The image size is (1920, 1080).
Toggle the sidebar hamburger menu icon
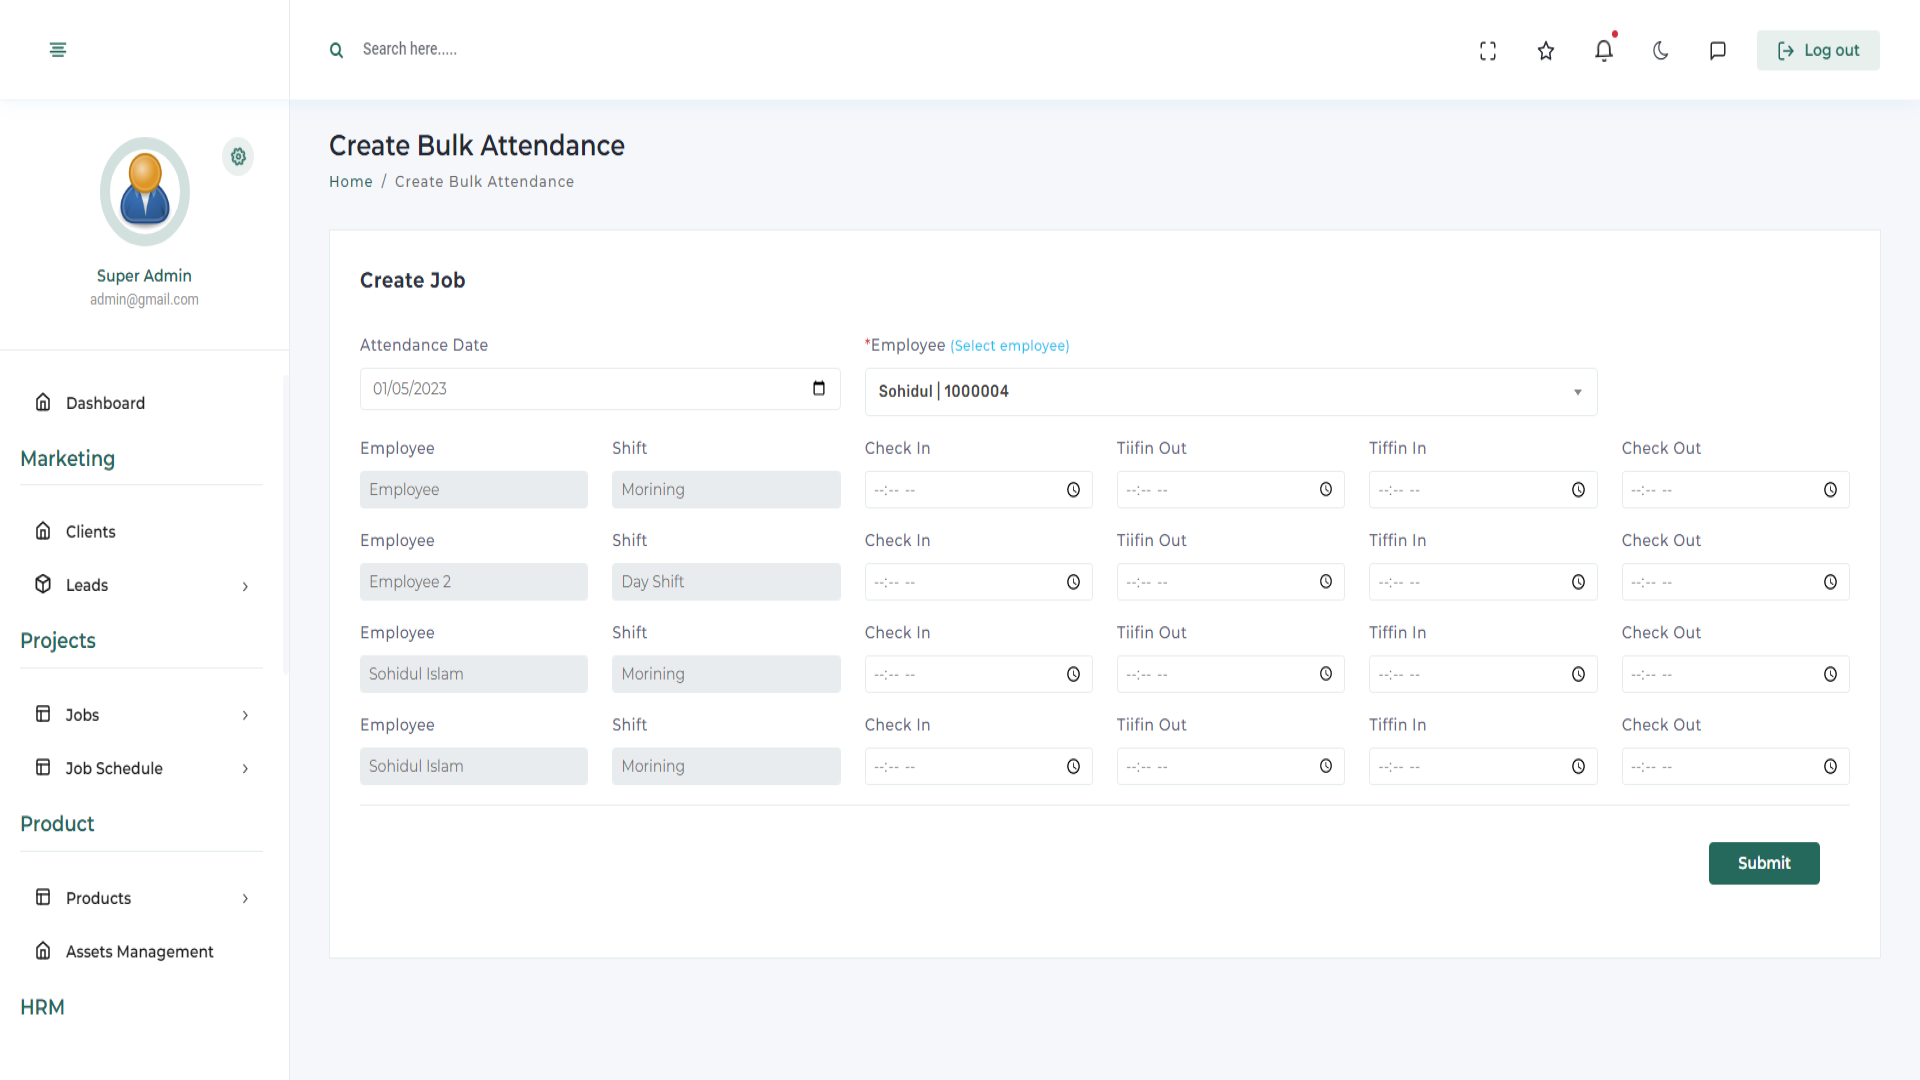(58, 50)
